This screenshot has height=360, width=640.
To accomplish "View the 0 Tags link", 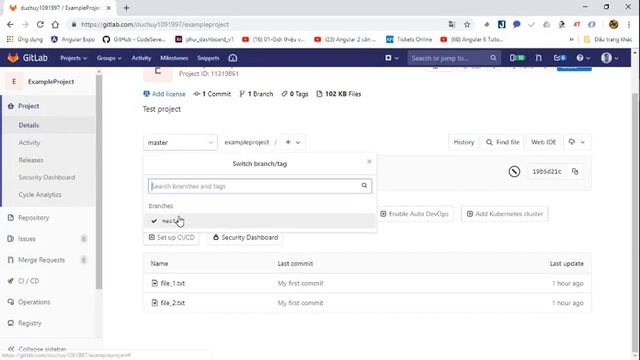I will click(295, 94).
